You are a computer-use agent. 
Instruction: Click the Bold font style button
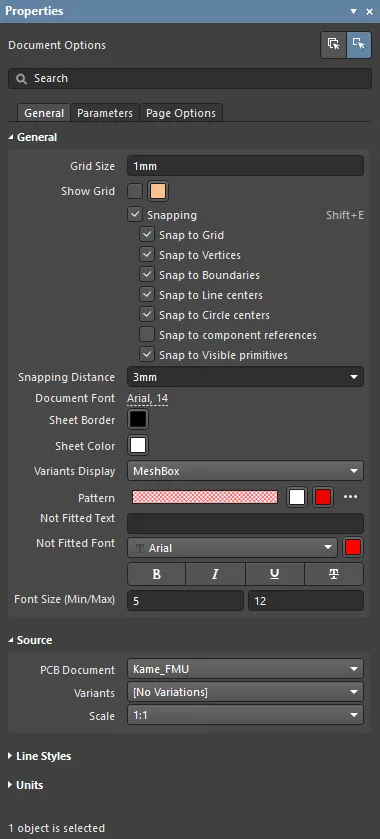156,574
